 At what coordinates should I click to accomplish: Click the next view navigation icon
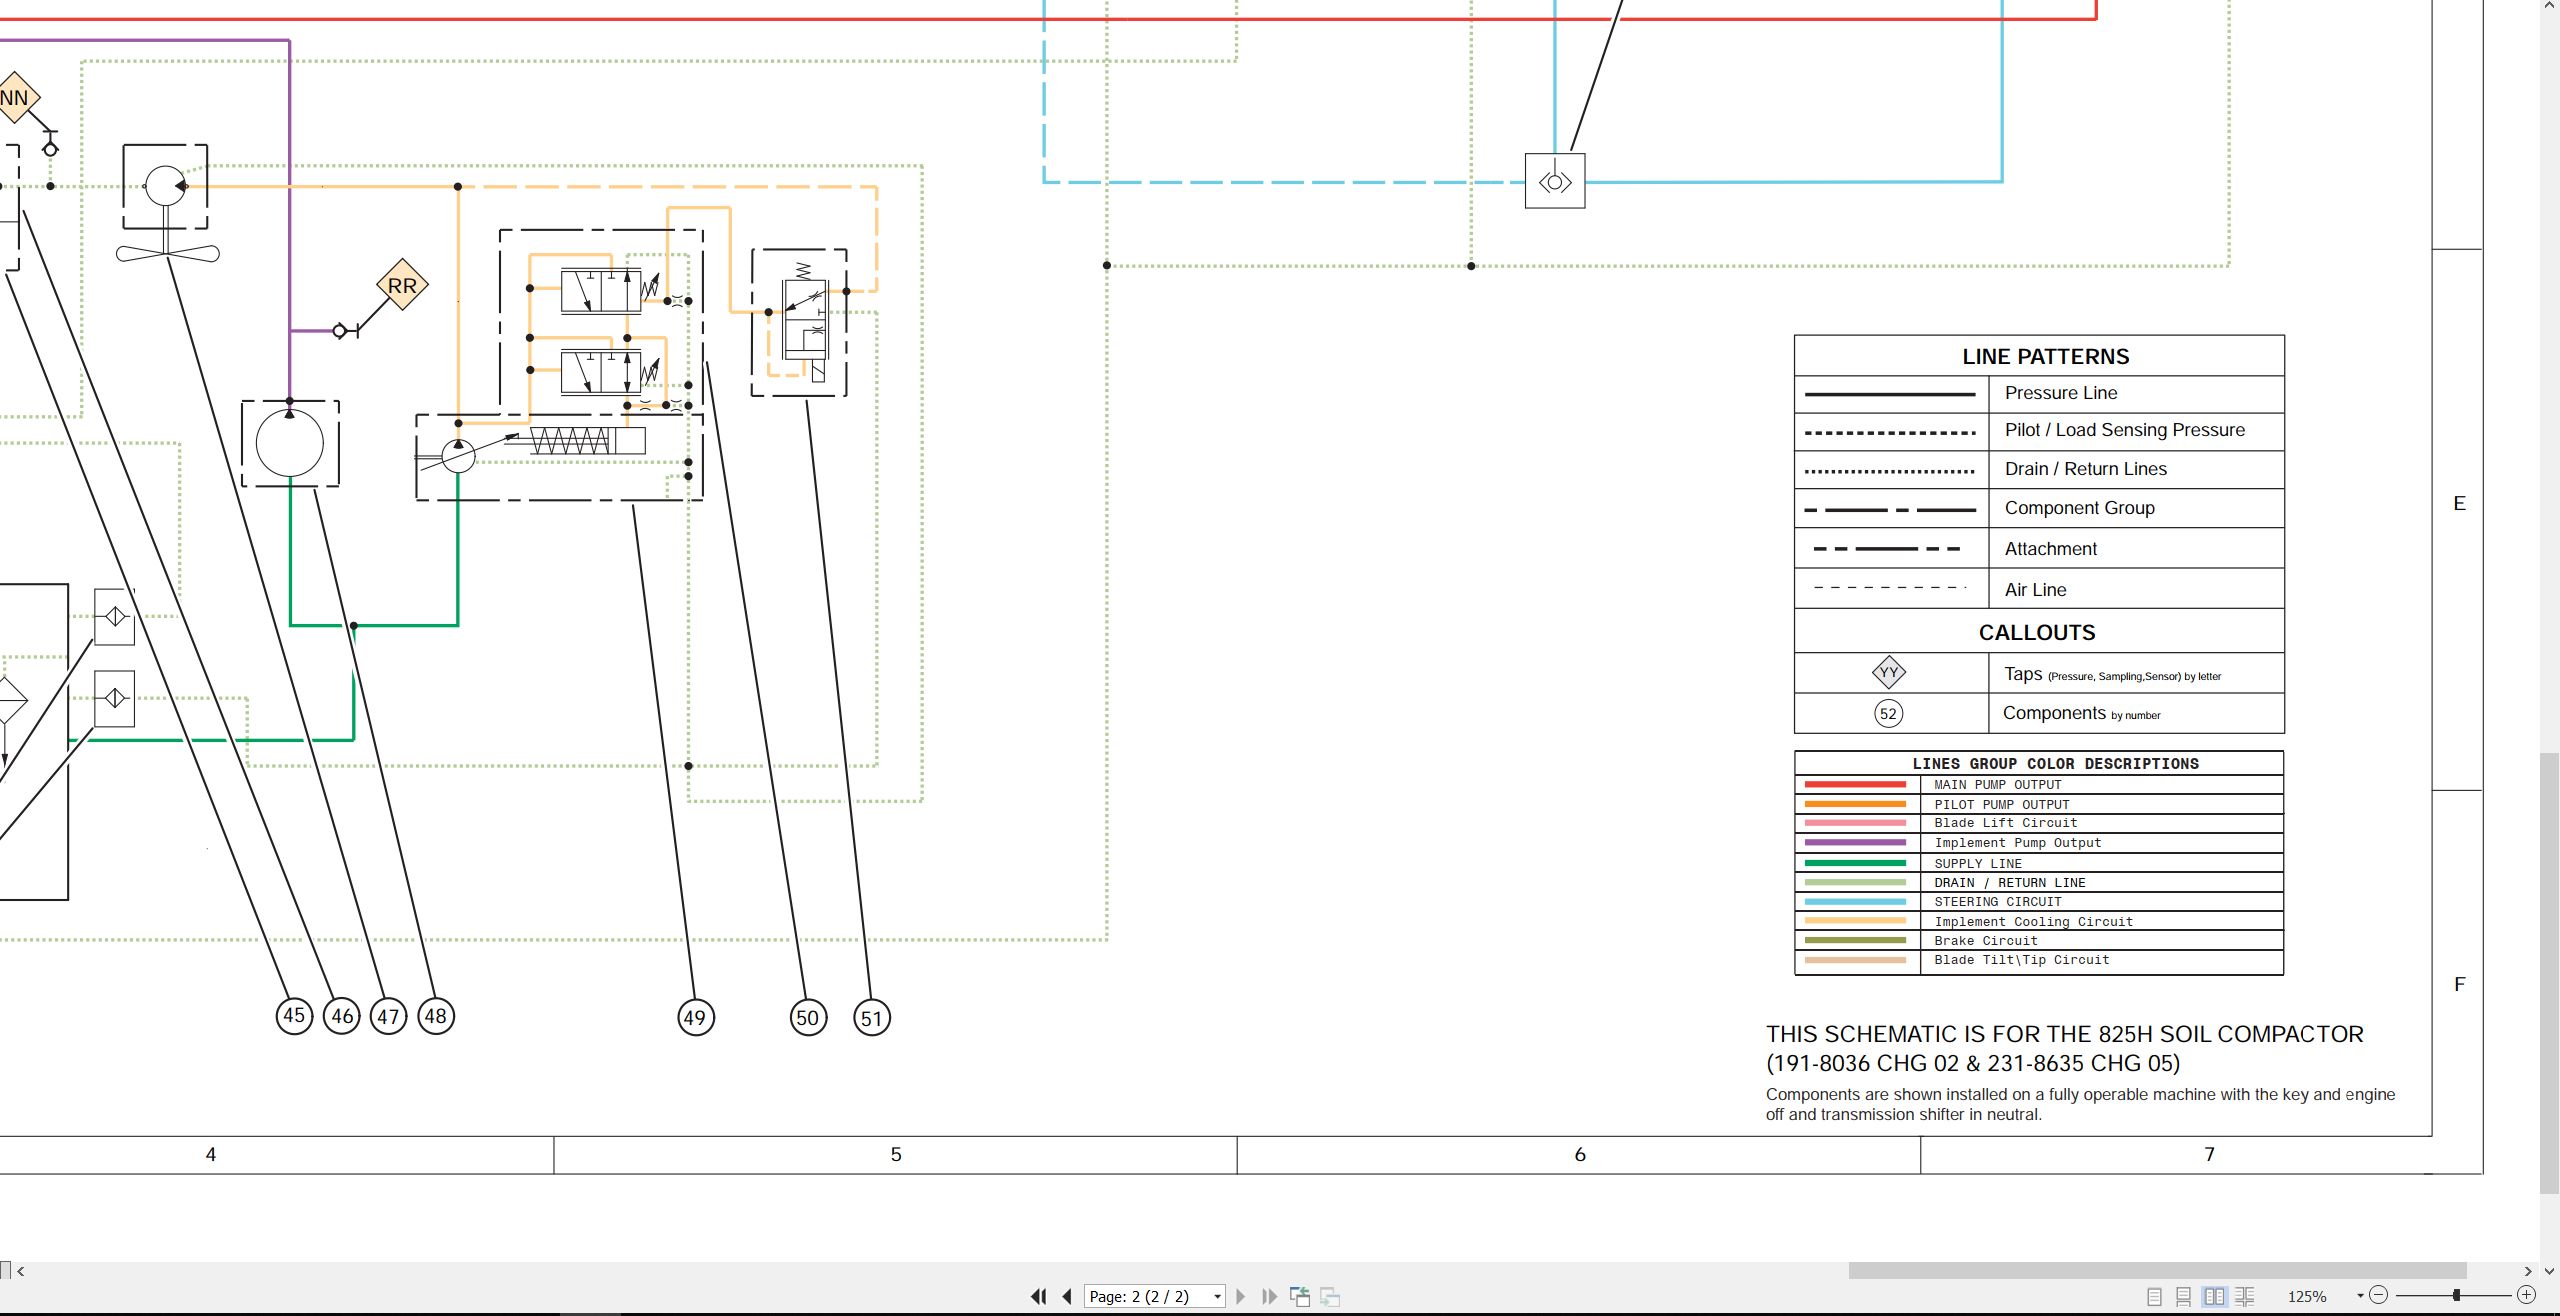point(1330,1296)
